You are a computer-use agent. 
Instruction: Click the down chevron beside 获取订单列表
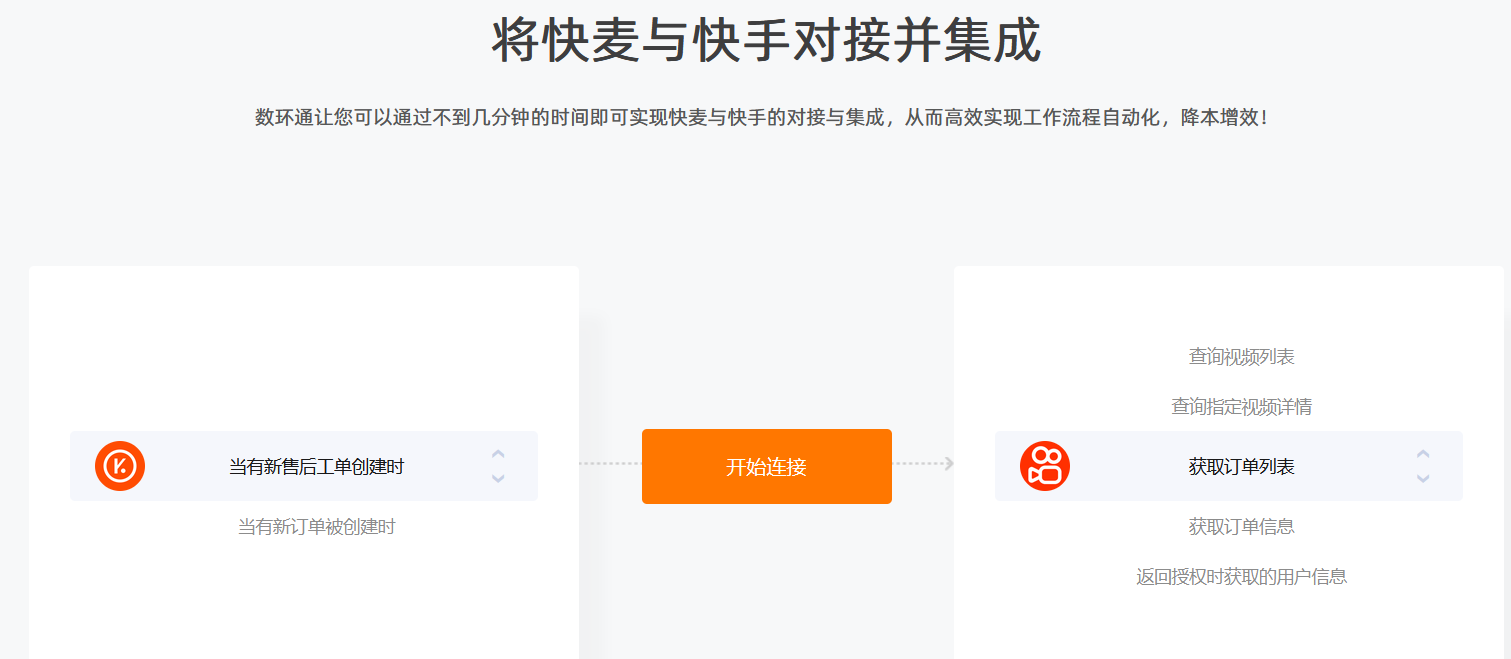pyautogui.click(x=1423, y=478)
